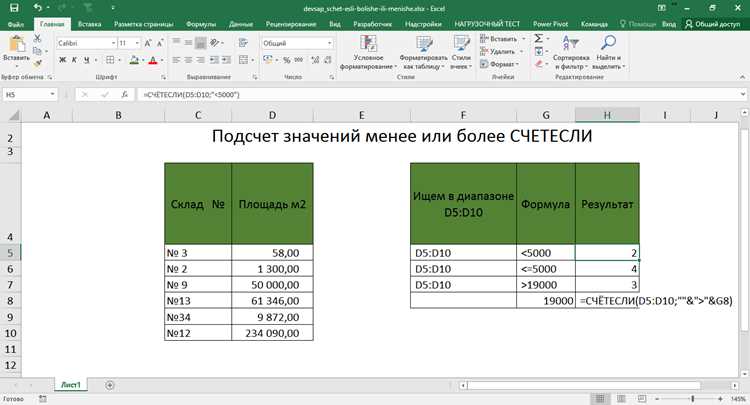Select the Лист1 sheet tab
750x405 pixels.
(x=71, y=385)
